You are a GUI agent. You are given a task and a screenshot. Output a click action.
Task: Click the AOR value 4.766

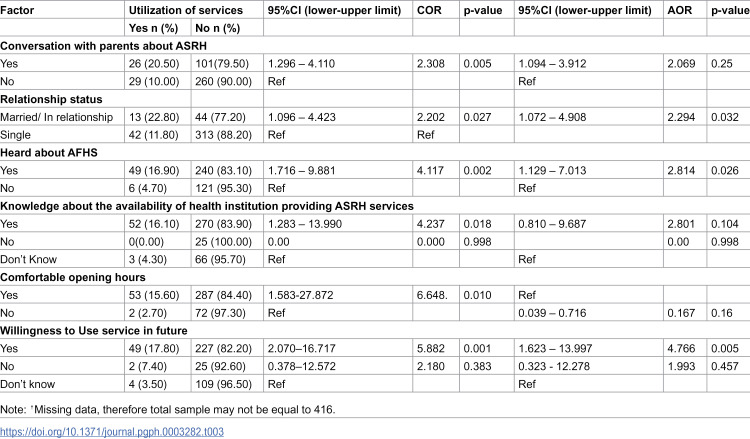681,349
